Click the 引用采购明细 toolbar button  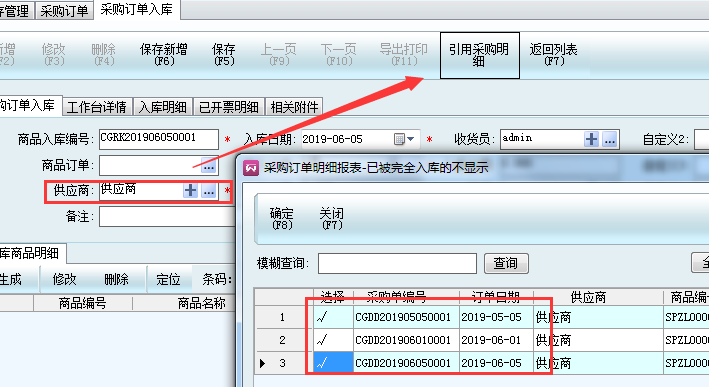click(x=479, y=55)
